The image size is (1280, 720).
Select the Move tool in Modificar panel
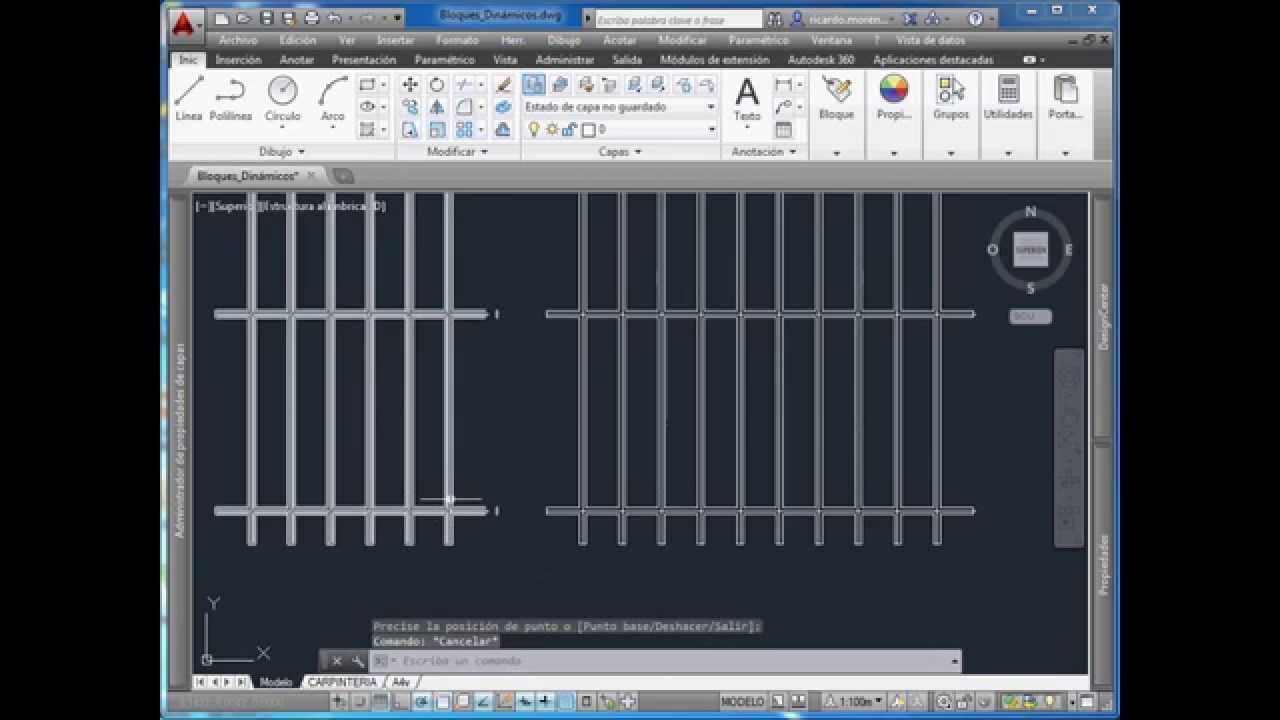pyautogui.click(x=410, y=85)
